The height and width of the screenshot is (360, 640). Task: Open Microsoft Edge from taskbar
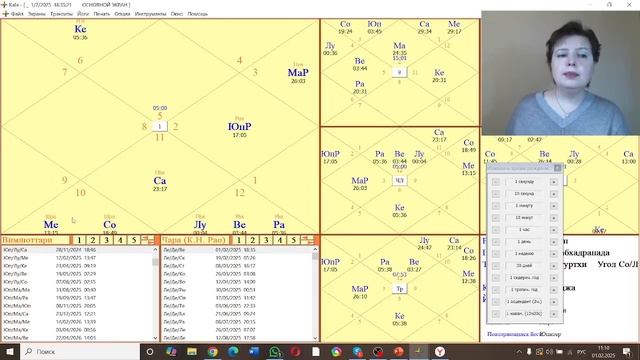point(233,351)
